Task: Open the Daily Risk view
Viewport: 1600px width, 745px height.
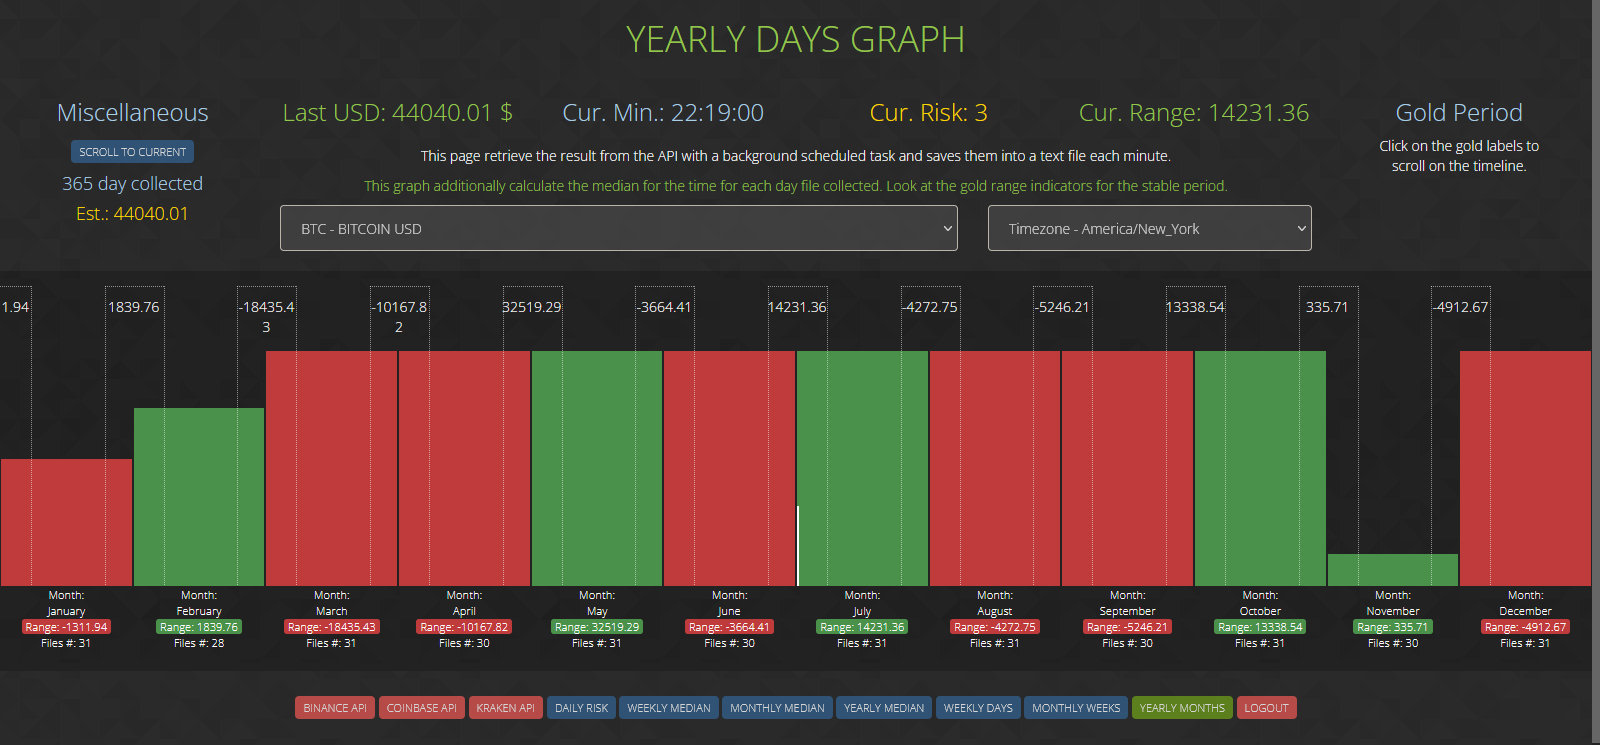Action: [x=581, y=708]
